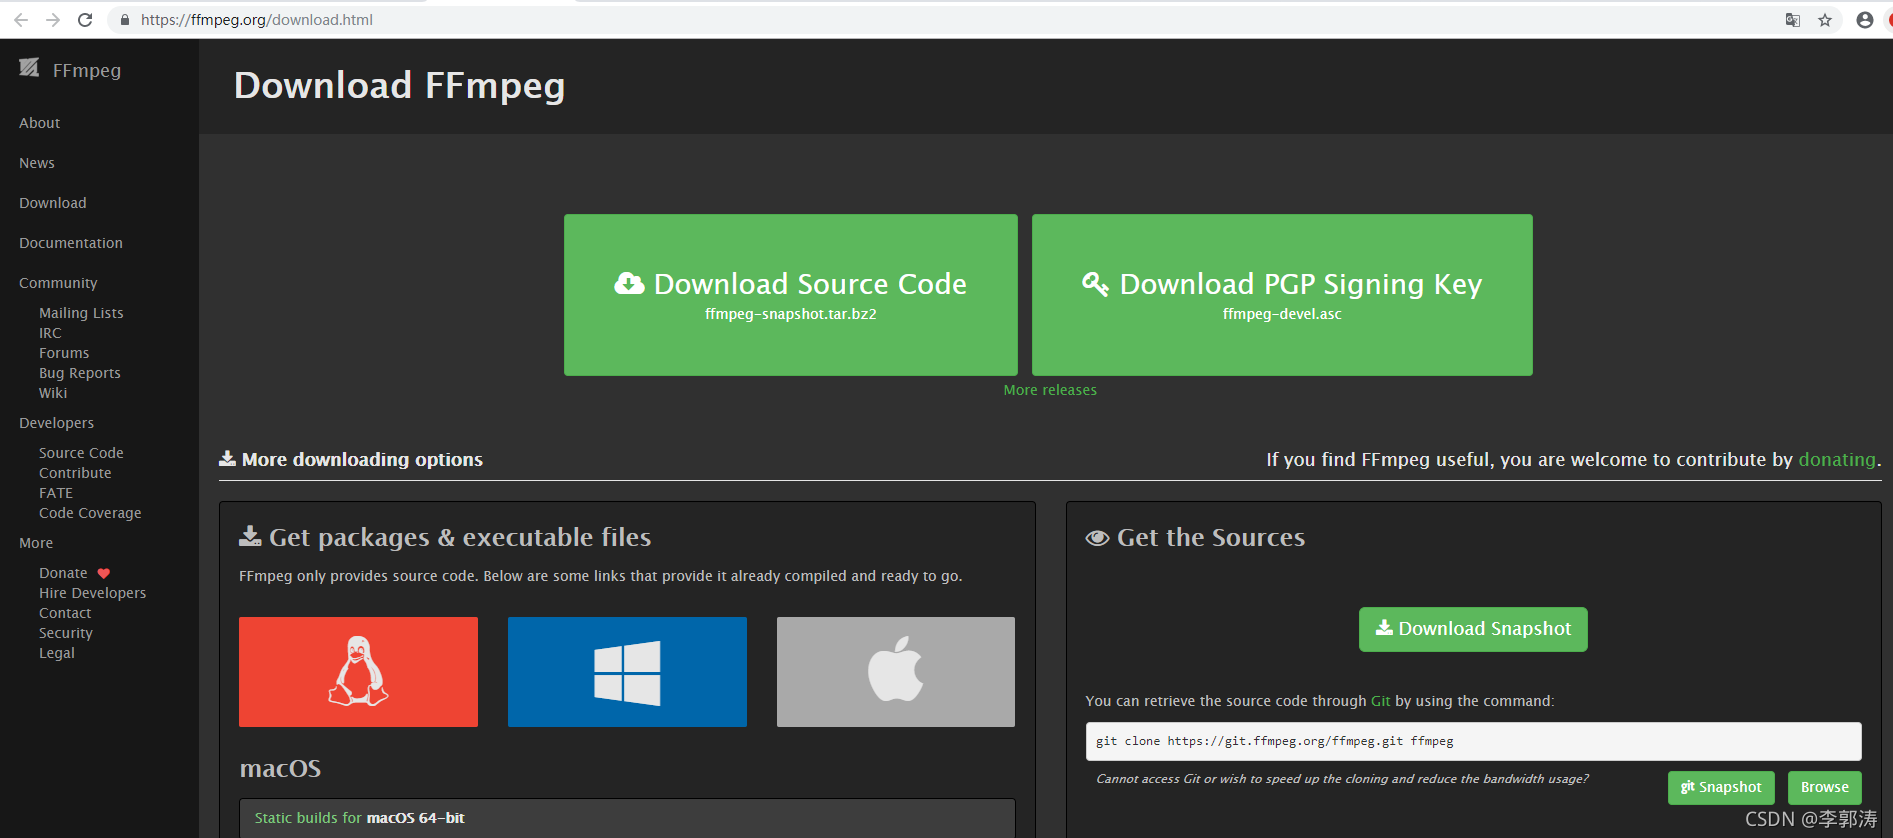Open News in the sidebar
Image resolution: width=1893 pixels, height=838 pixels.
click(x=37, y=163)
